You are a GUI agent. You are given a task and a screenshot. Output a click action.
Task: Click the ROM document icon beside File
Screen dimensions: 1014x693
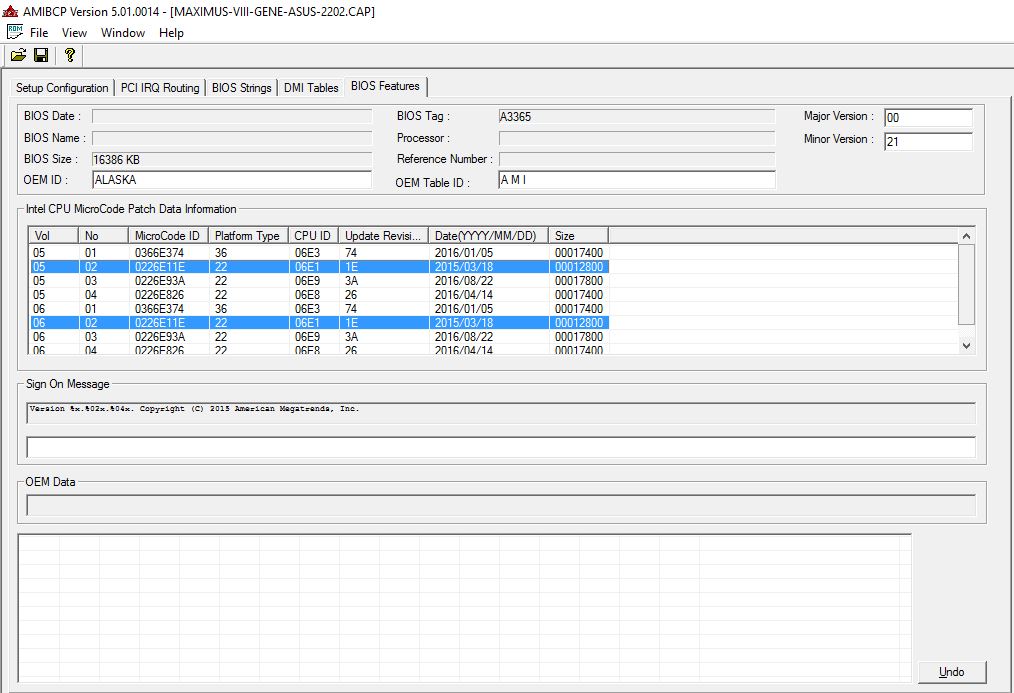coord(14,32)
